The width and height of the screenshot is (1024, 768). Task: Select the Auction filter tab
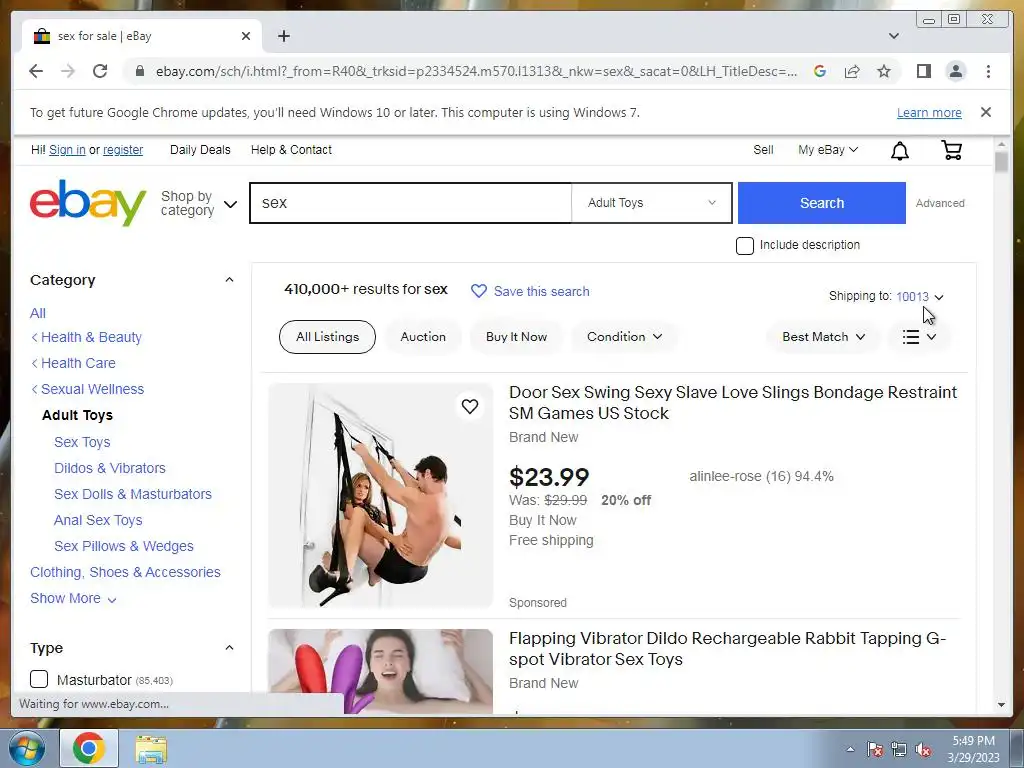[x=423, y=337]
